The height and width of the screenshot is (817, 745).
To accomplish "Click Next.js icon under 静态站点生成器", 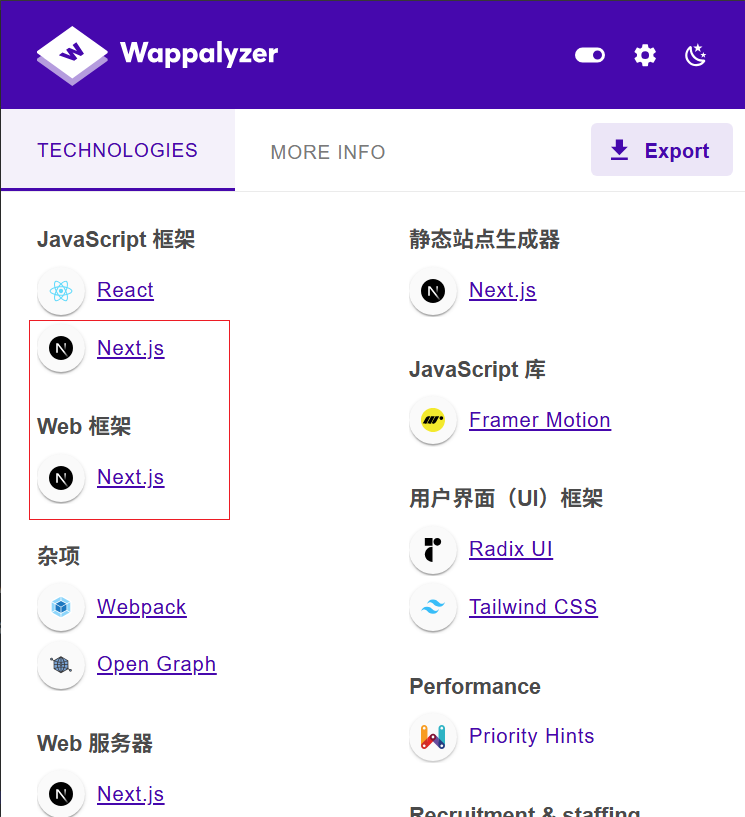I will (433, 291).
